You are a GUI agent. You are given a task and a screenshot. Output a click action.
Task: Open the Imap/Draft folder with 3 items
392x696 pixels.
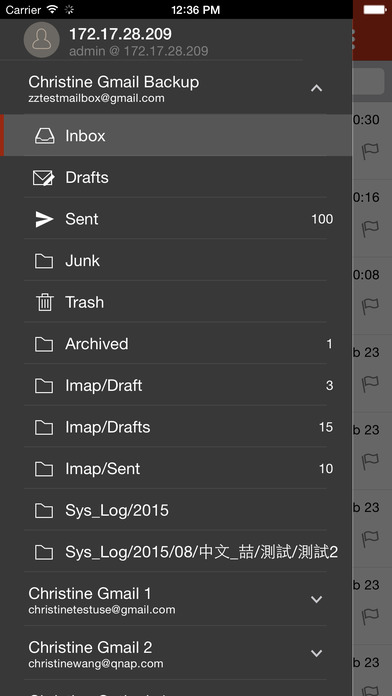pyautogui.click(x=175, y=385)
